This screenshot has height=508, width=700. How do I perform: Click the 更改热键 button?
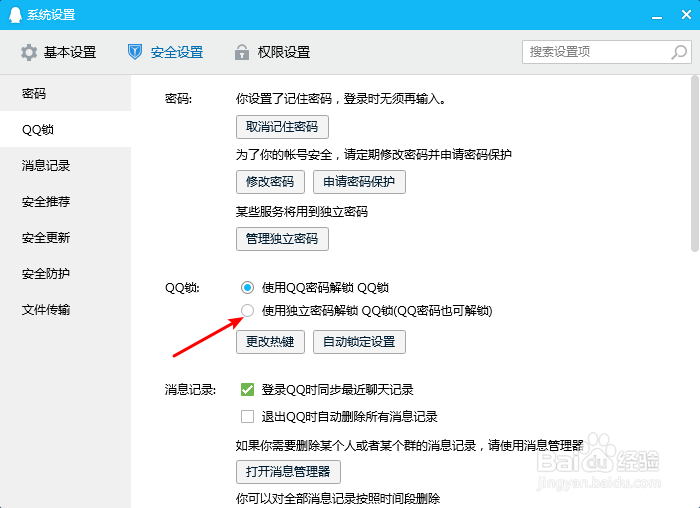click(270, 342)
